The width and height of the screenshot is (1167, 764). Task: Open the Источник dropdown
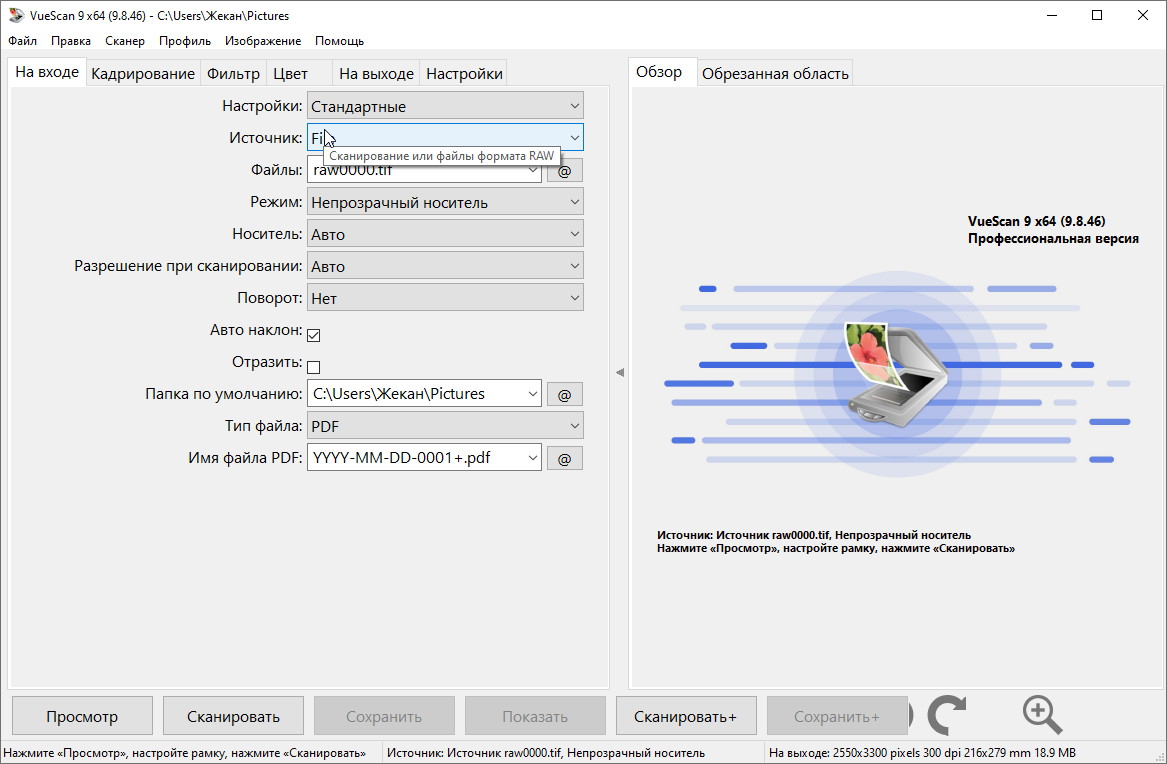coord(445,138)
